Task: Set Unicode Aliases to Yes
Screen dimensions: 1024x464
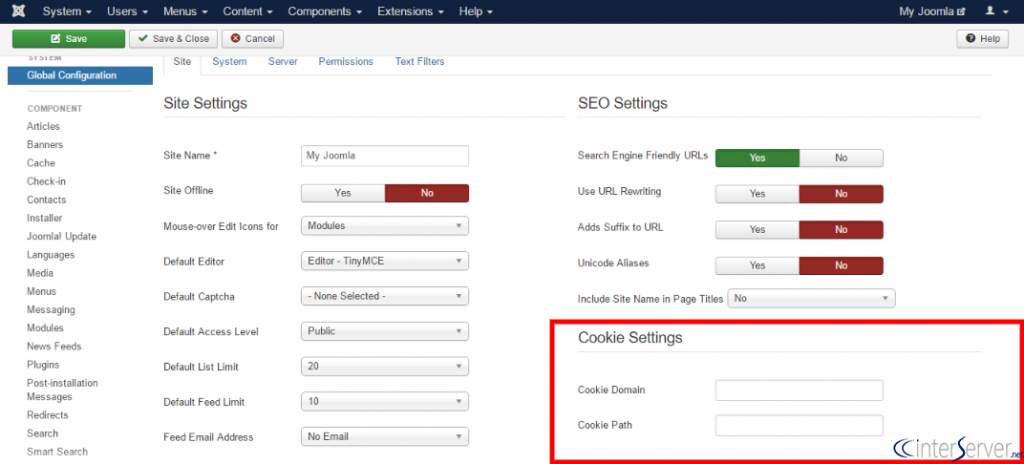Action: point(758,265)
